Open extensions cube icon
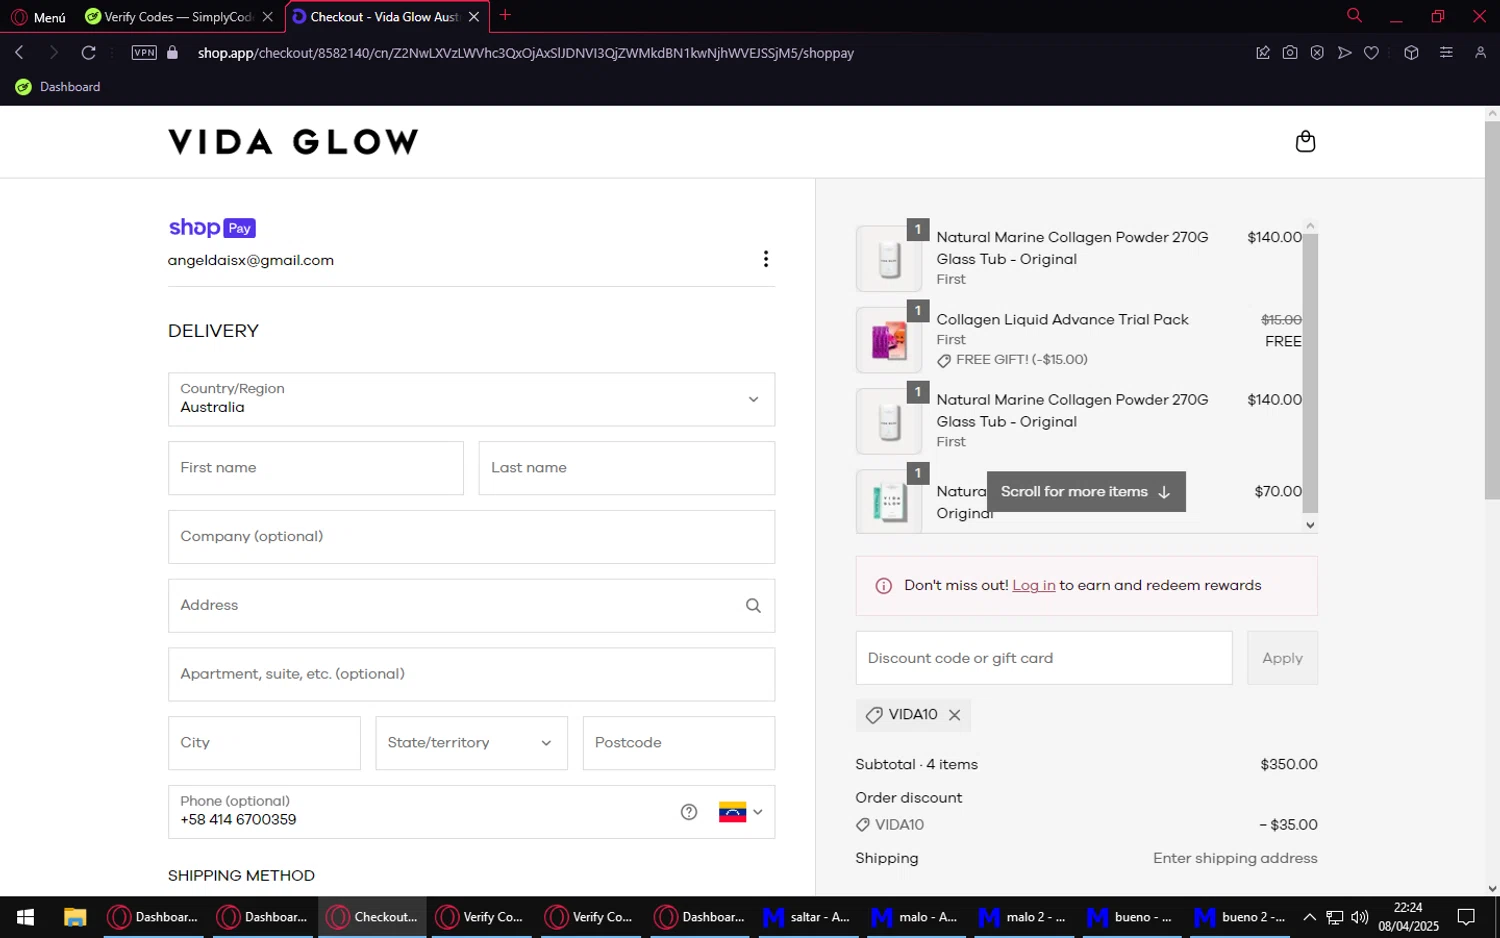Screen dimensions: 1500x938 point(1411,53)
